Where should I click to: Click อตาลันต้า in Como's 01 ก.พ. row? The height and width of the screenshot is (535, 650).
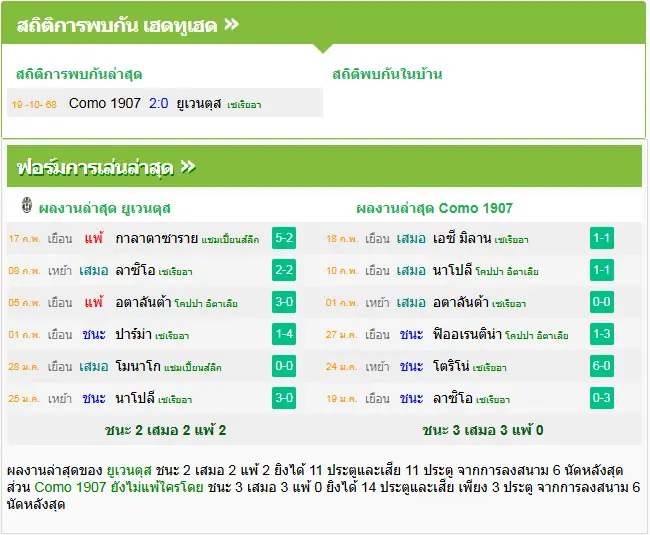(x=461, y=302)
